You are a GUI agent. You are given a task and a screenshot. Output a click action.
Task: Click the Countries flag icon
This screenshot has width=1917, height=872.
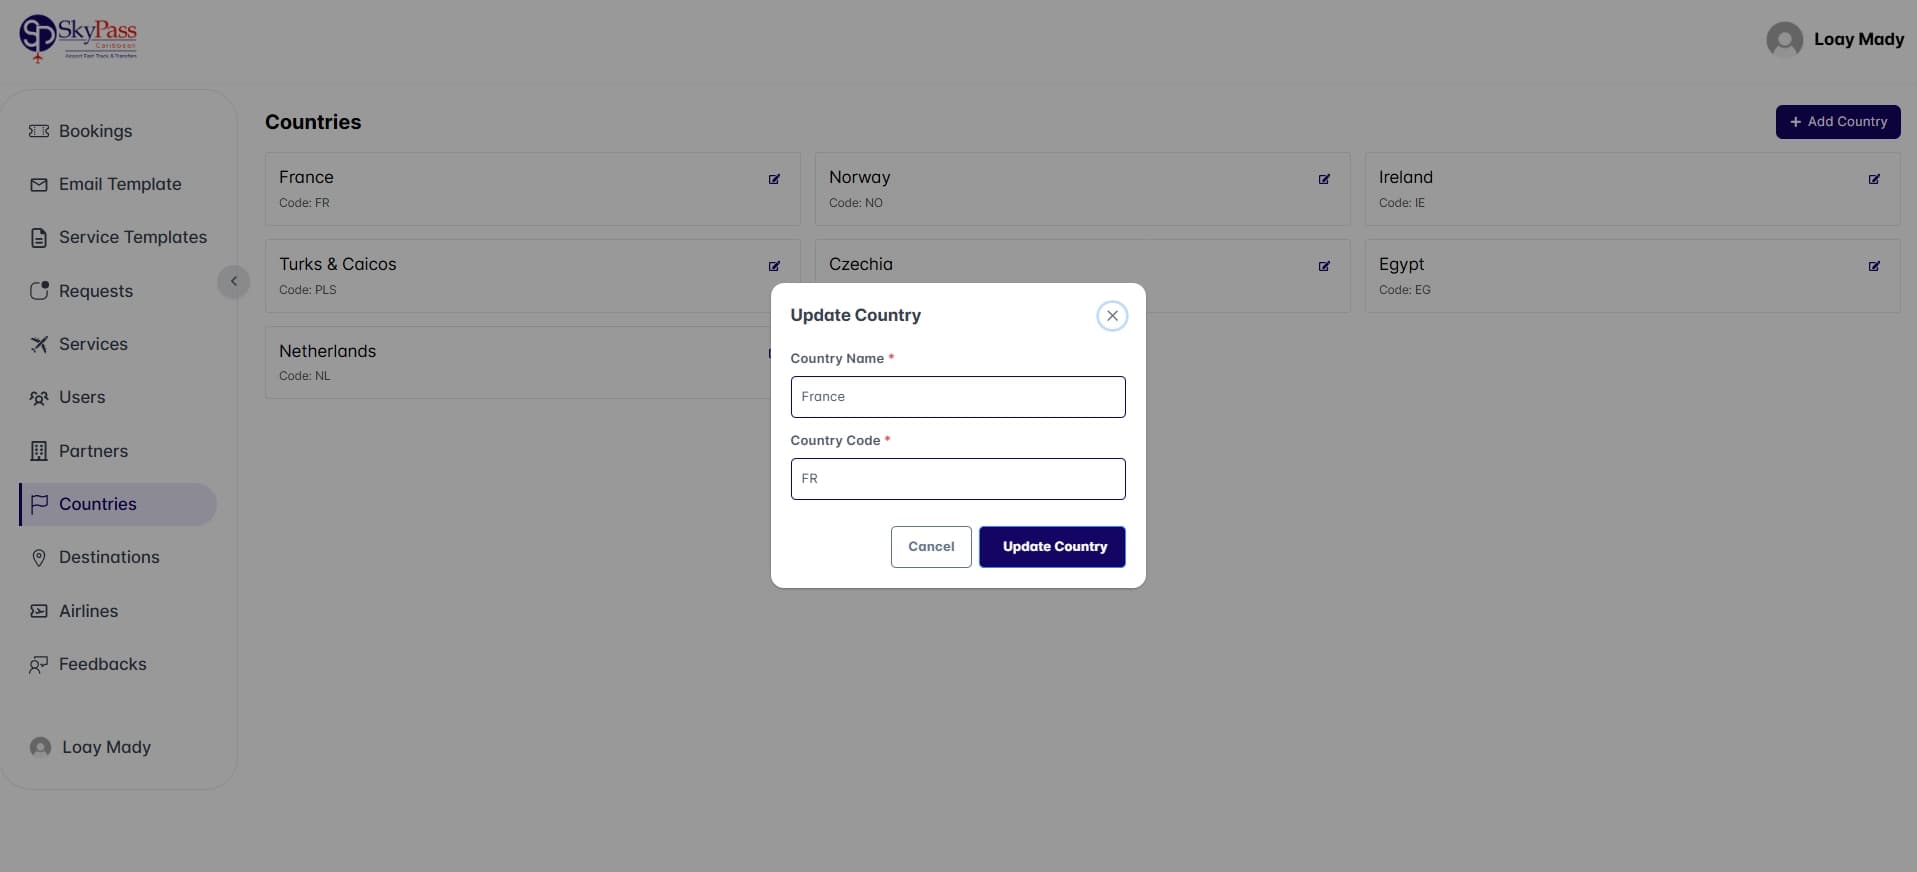point(39,504)
